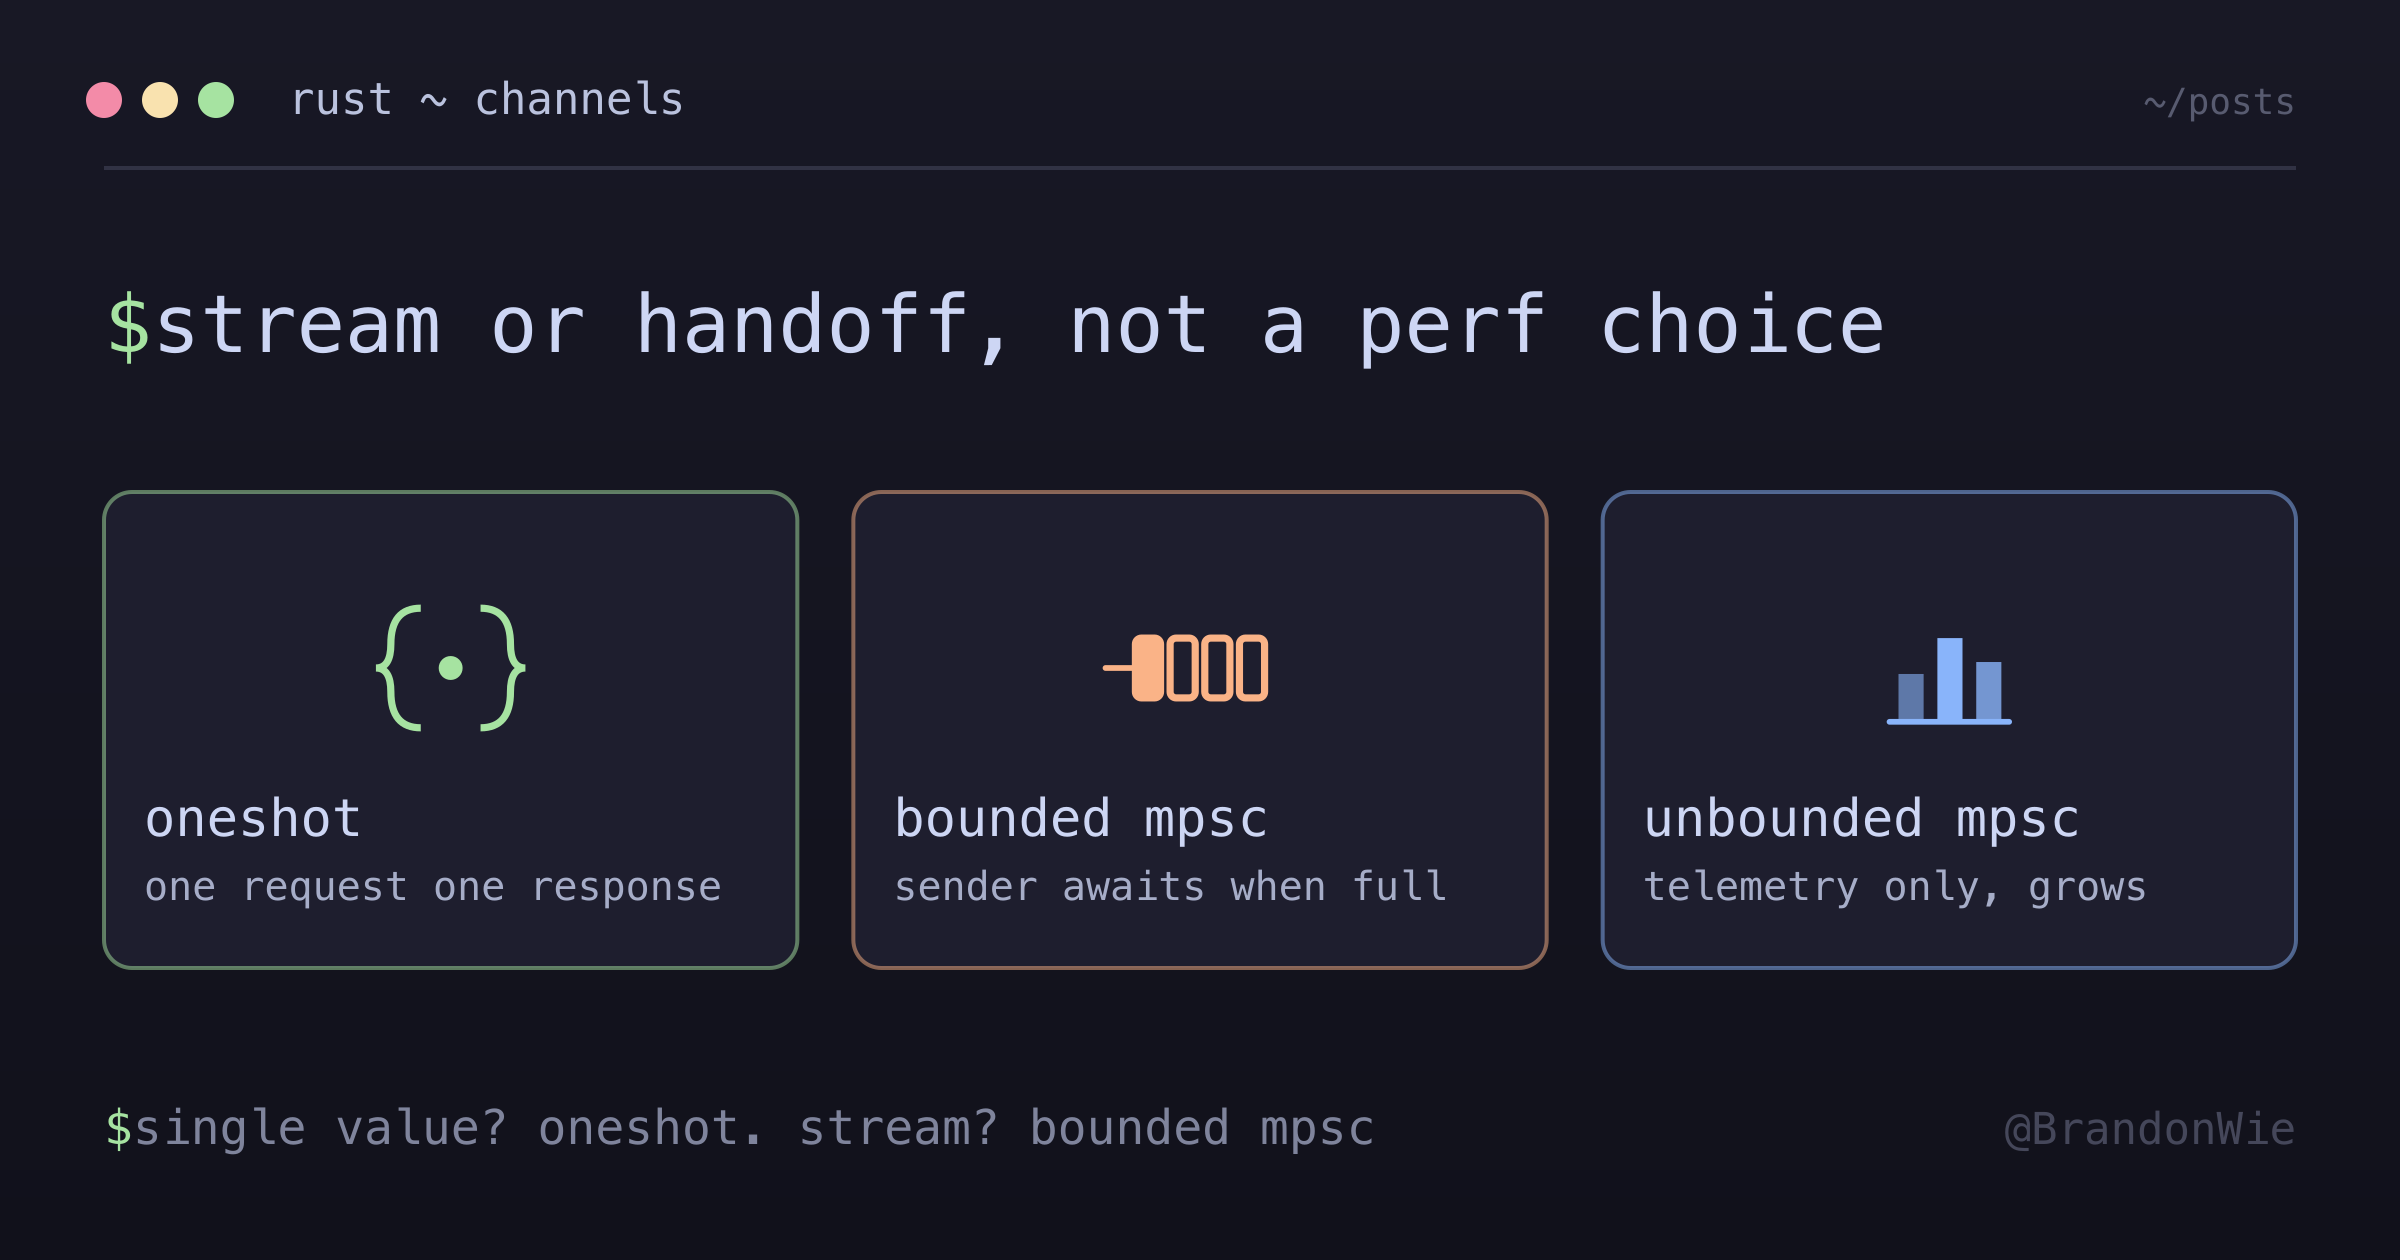The image size is (2400, 1260).
Task: Click the footer single value summary
Action: click(754, 1129)
